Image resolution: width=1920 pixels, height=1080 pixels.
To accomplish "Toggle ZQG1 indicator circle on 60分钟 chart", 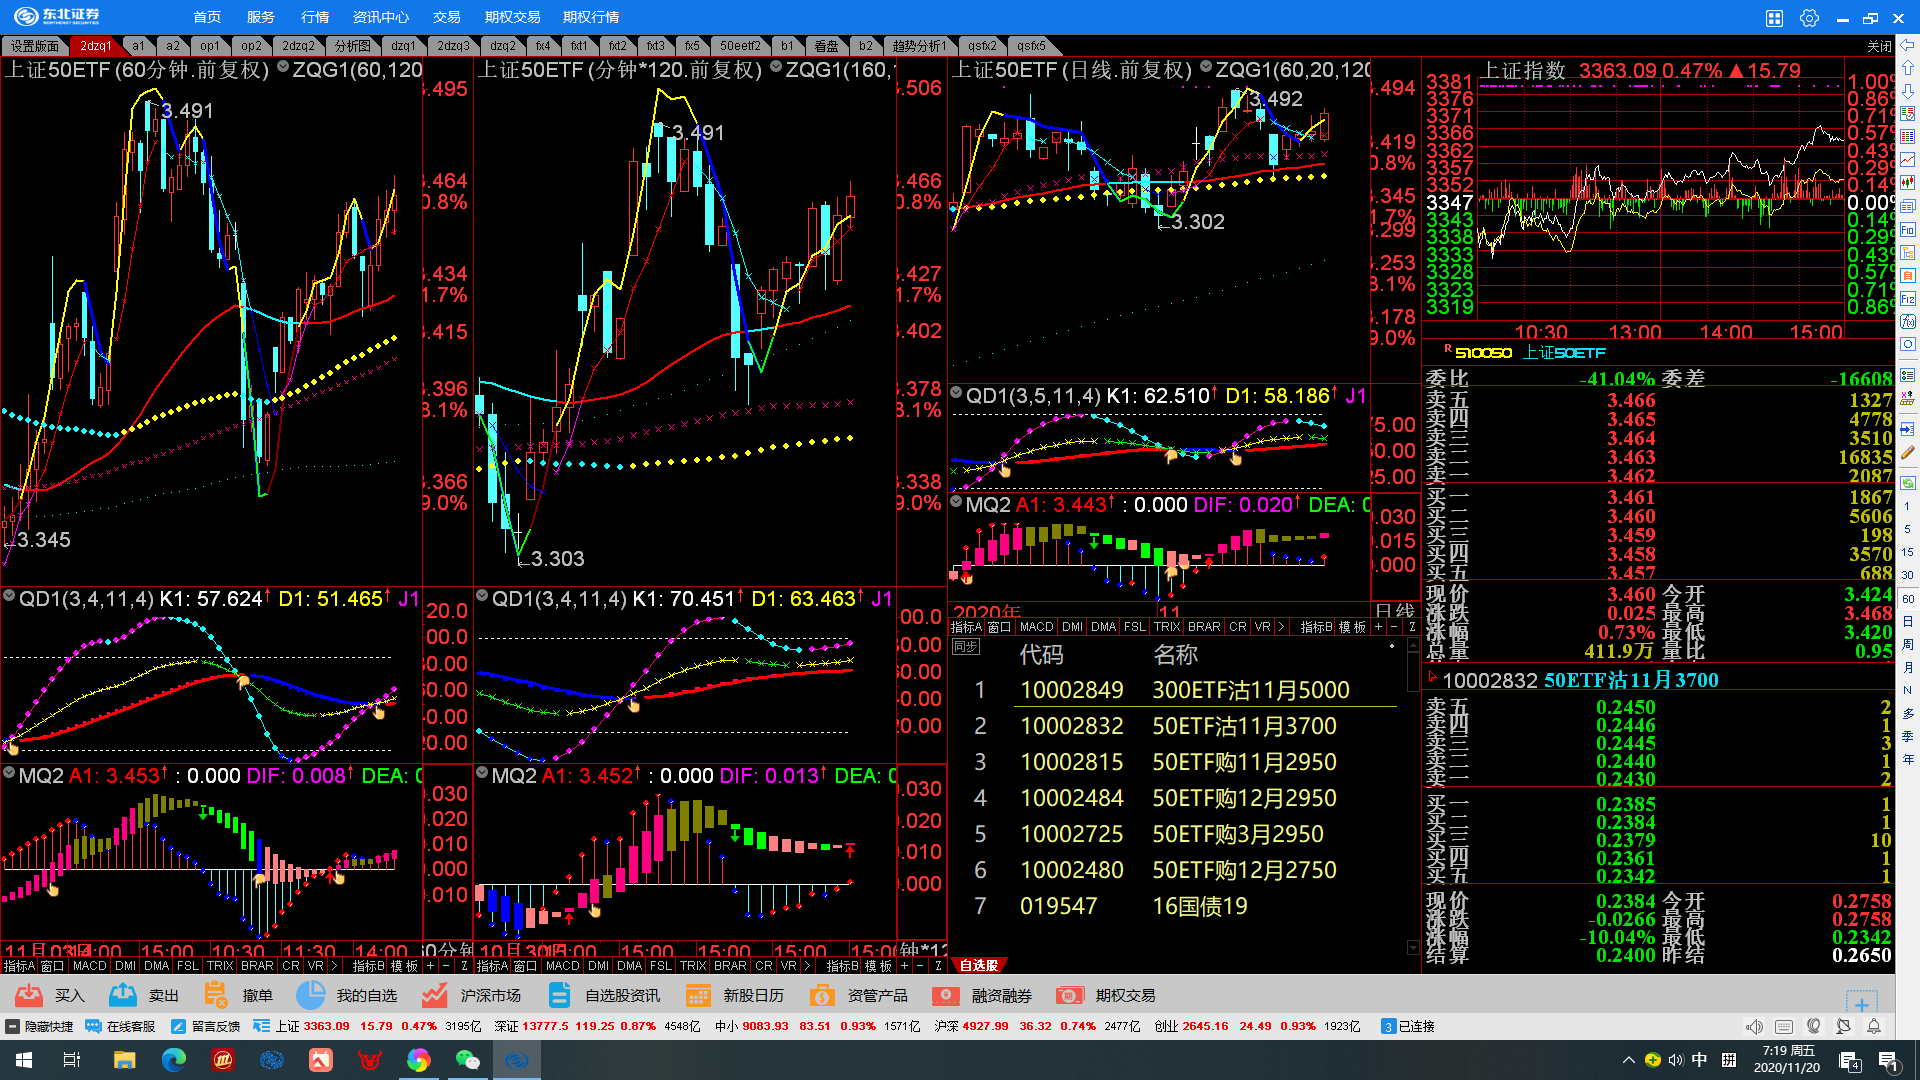I will (283, 68).
